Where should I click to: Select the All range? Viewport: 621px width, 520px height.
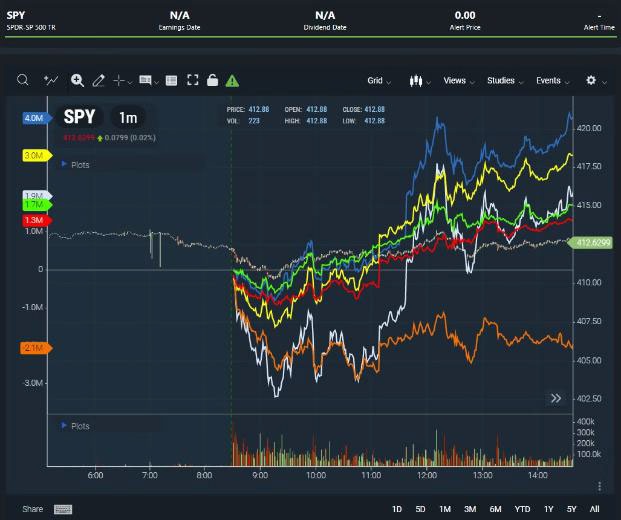594,509
